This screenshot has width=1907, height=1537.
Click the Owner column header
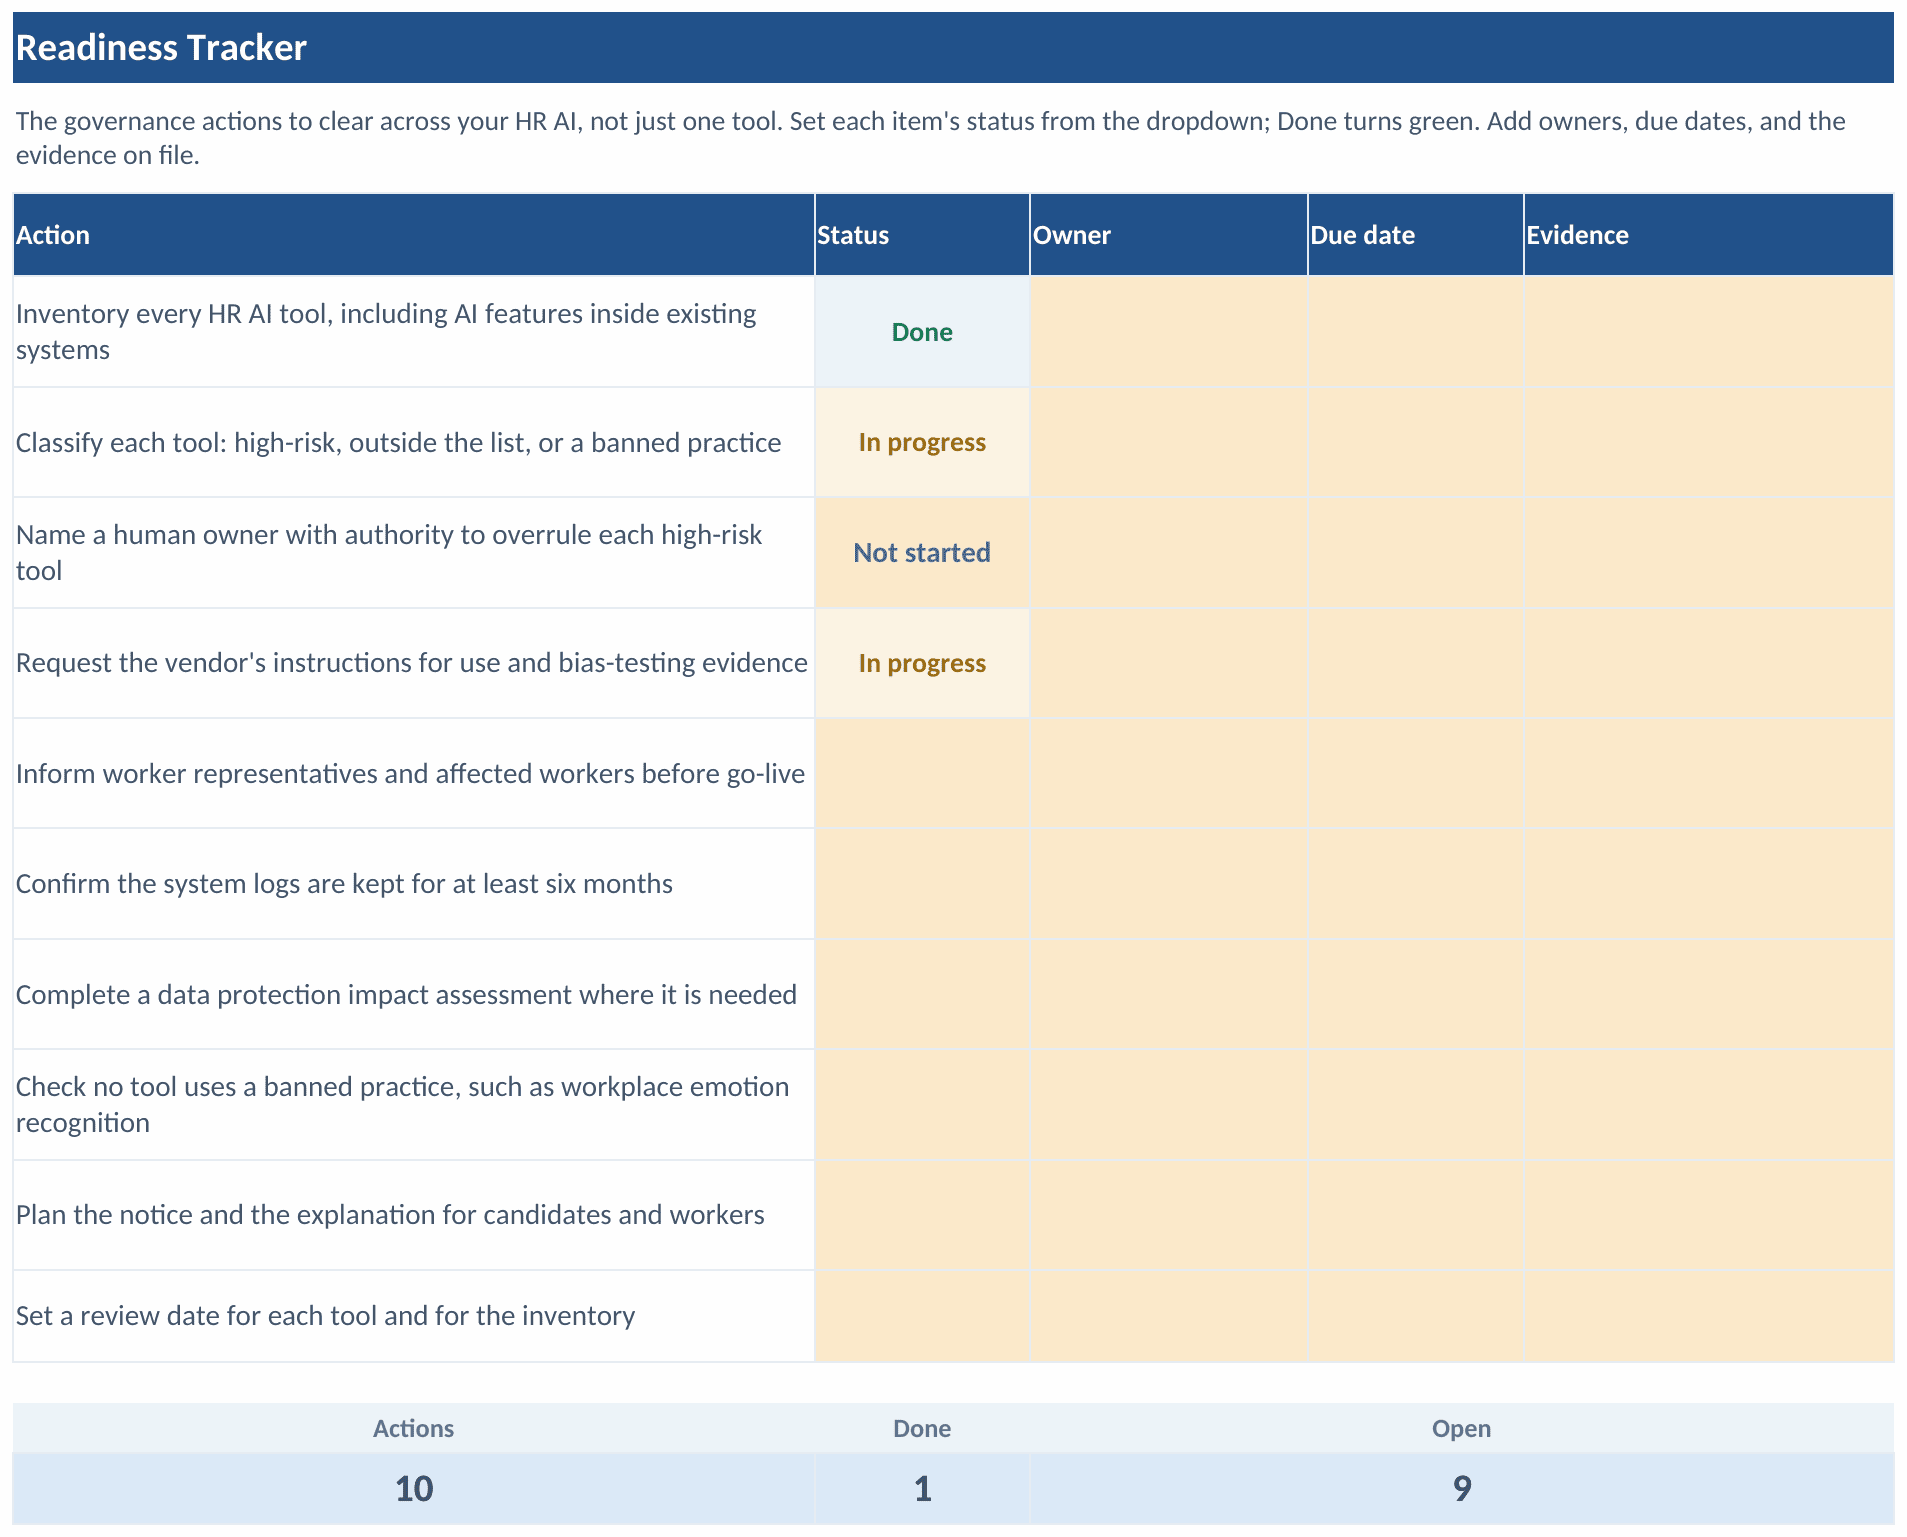1169,235
